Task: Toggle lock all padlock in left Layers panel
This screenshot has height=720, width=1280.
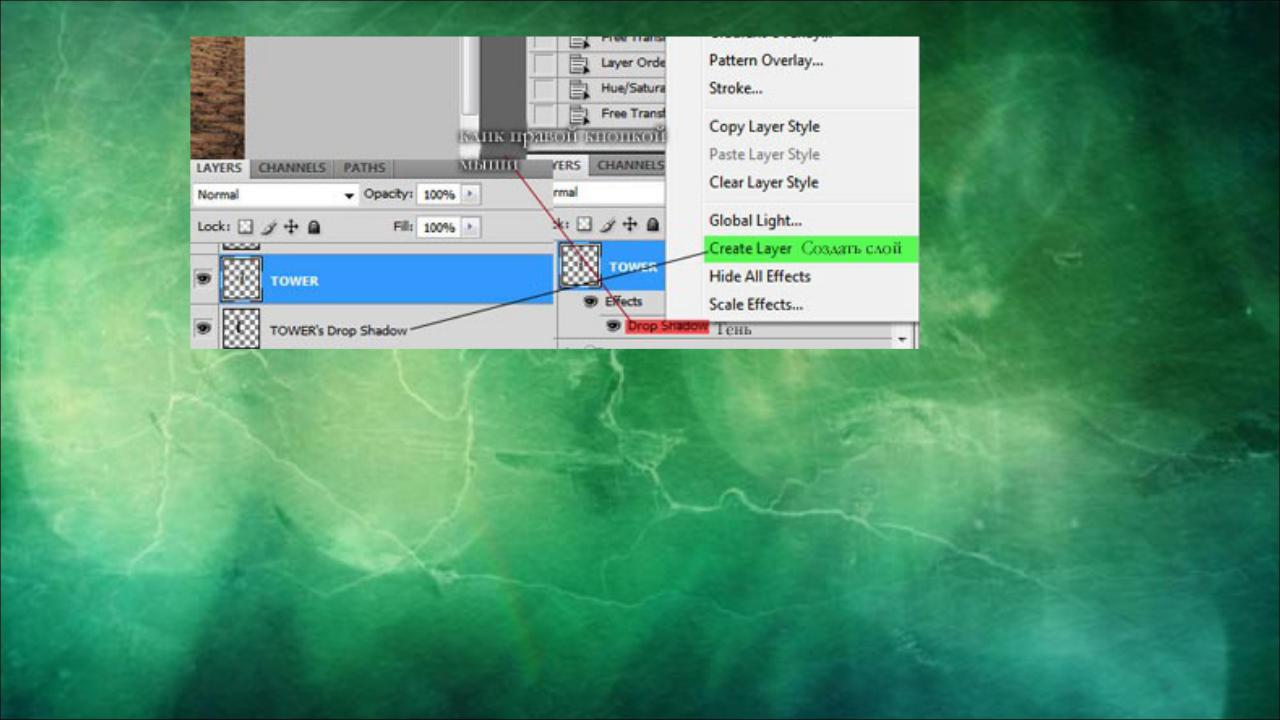Action: pos(314,227)
